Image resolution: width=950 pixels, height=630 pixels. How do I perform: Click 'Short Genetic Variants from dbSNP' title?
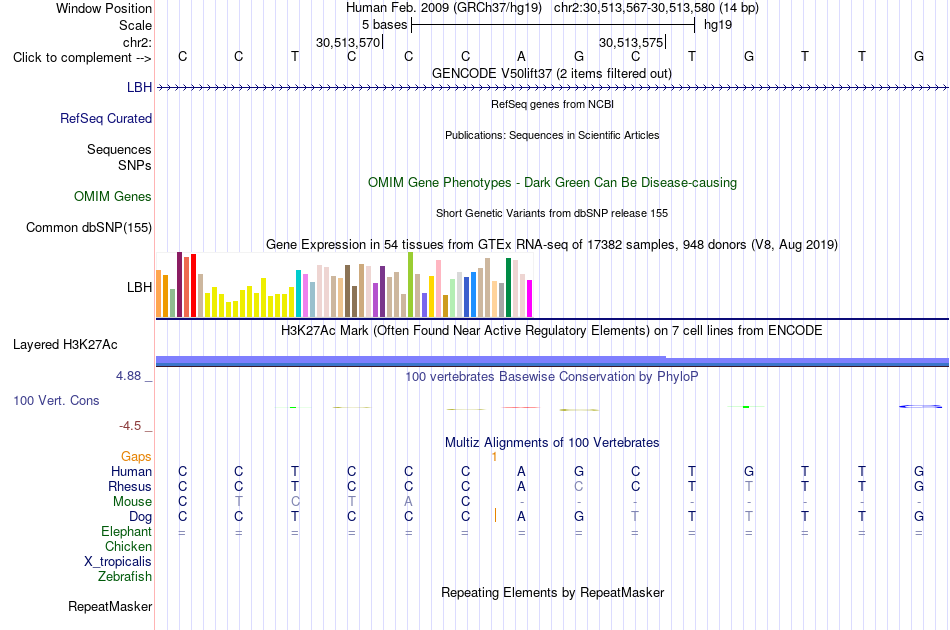click(552, 213)
